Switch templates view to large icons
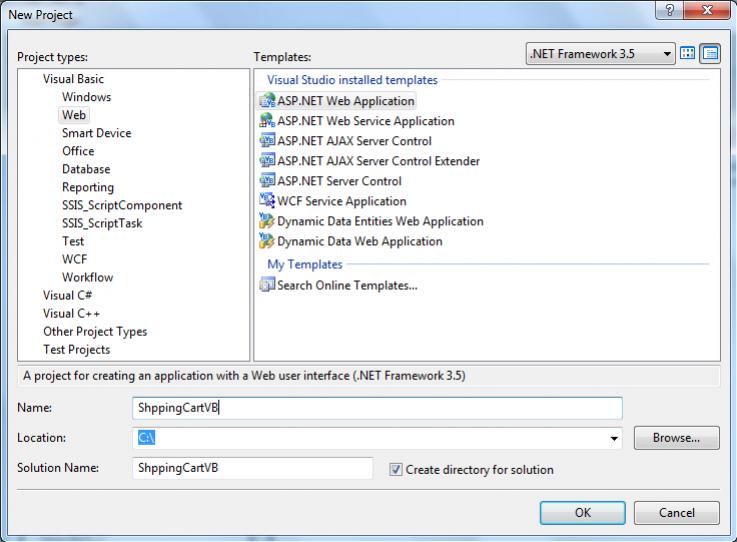The width and height of the screenshot is (737, 542). [x=688, y=54]
